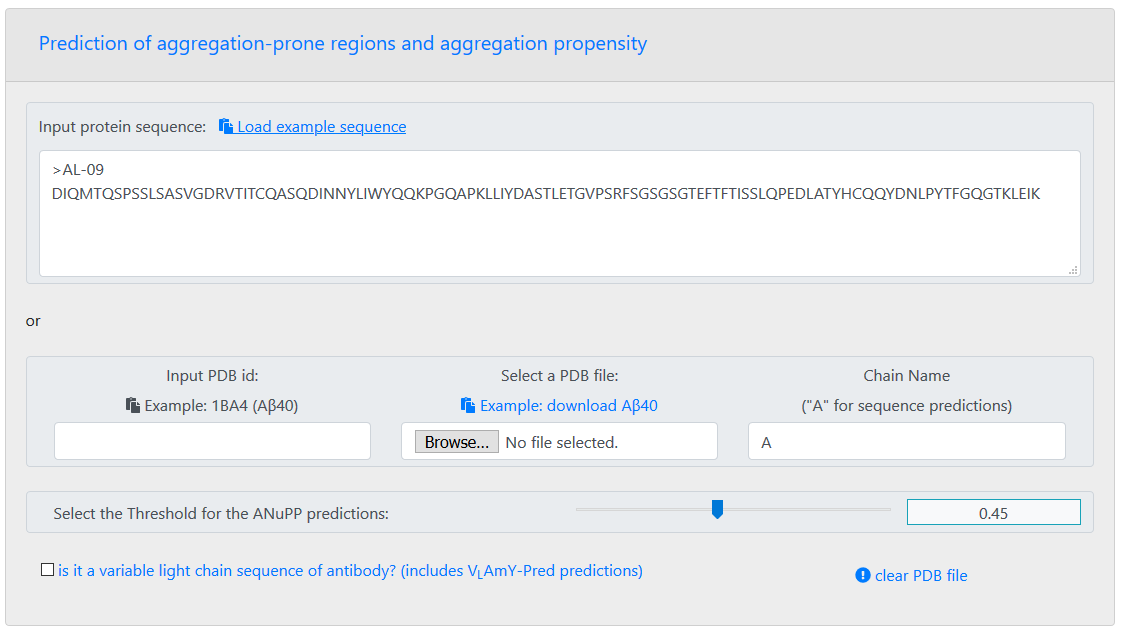Click the copy icon beside Load example sequence

[226, 126]
